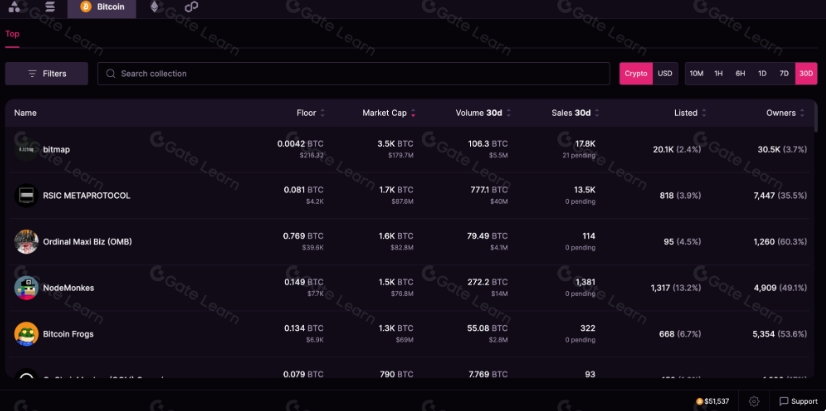
Task: Open the NodeMonkes collection avatar
Action: tap(26, 288)
